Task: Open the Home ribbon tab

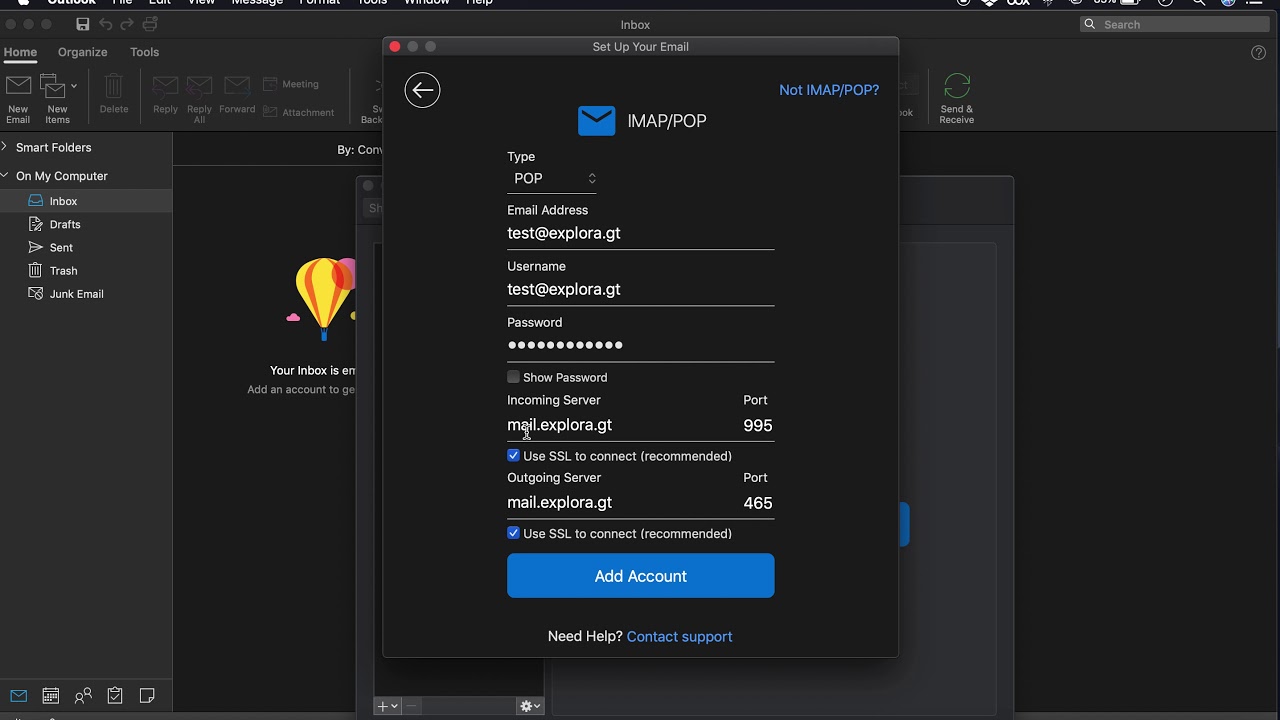Action: (20, 52)
